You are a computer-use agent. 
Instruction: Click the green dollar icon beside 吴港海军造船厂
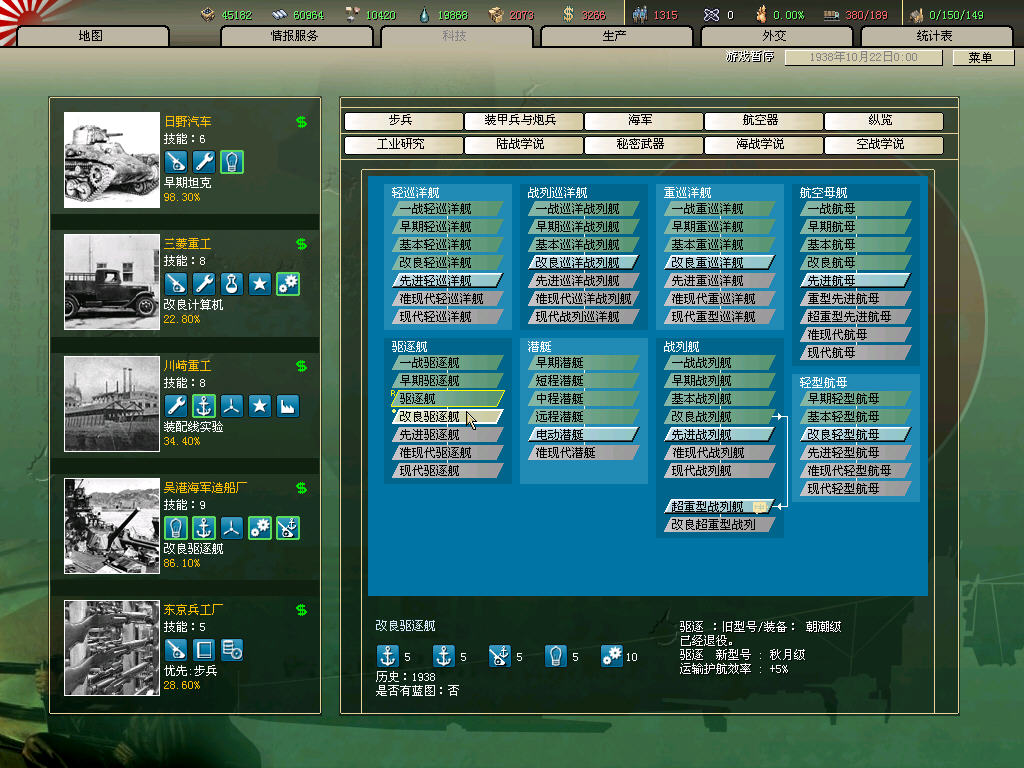click(x=301, y=488)
